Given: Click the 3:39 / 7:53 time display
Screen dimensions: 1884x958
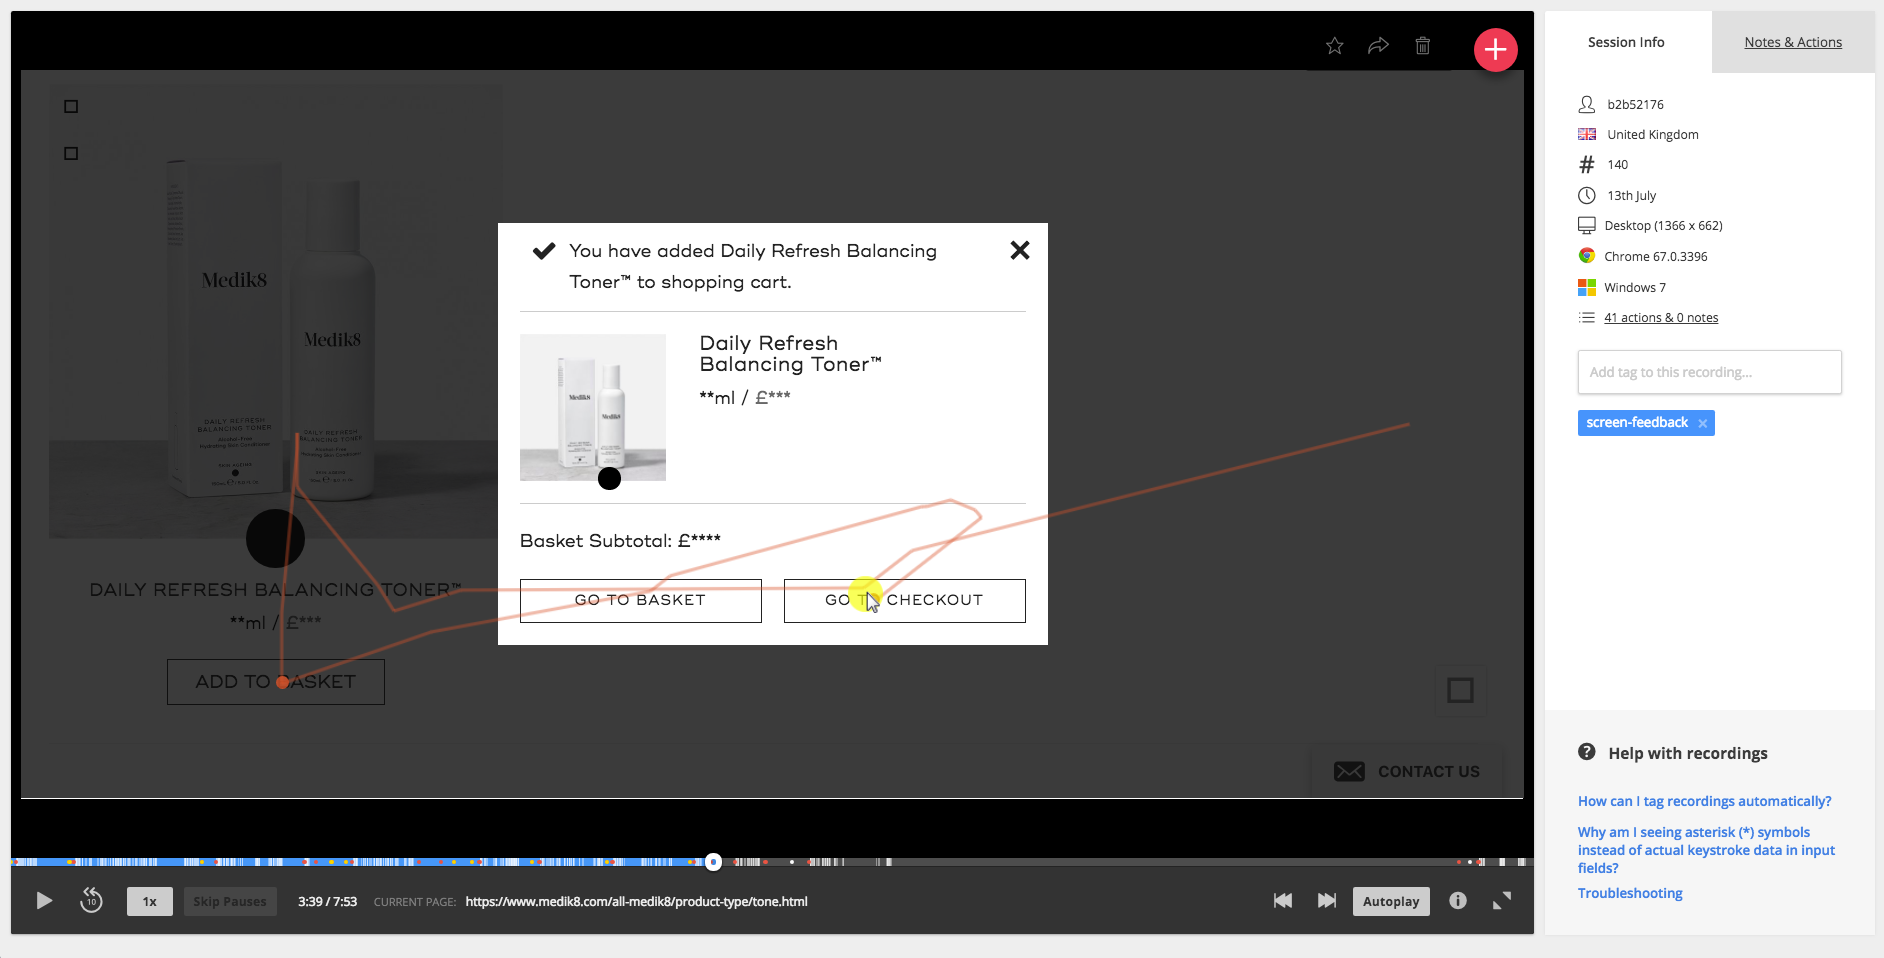Looking at the screenshot, I should (x=327, y=901).
